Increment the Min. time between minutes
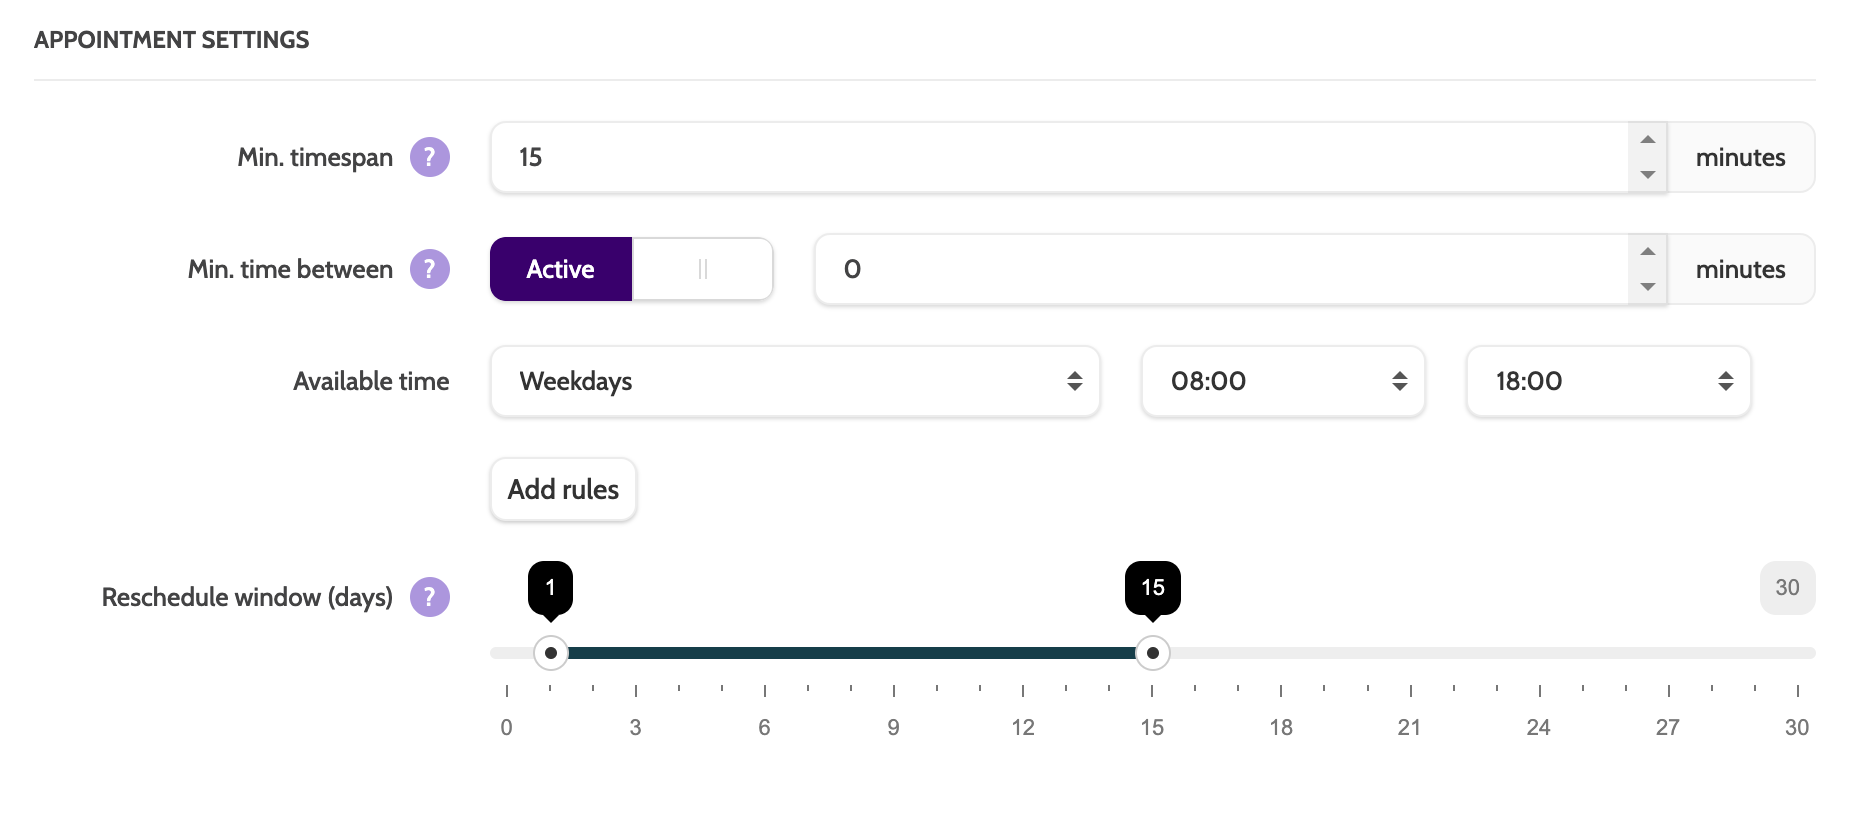Screen dimensions: 1856x818 pyautogui.click(x=1647, y=252)
